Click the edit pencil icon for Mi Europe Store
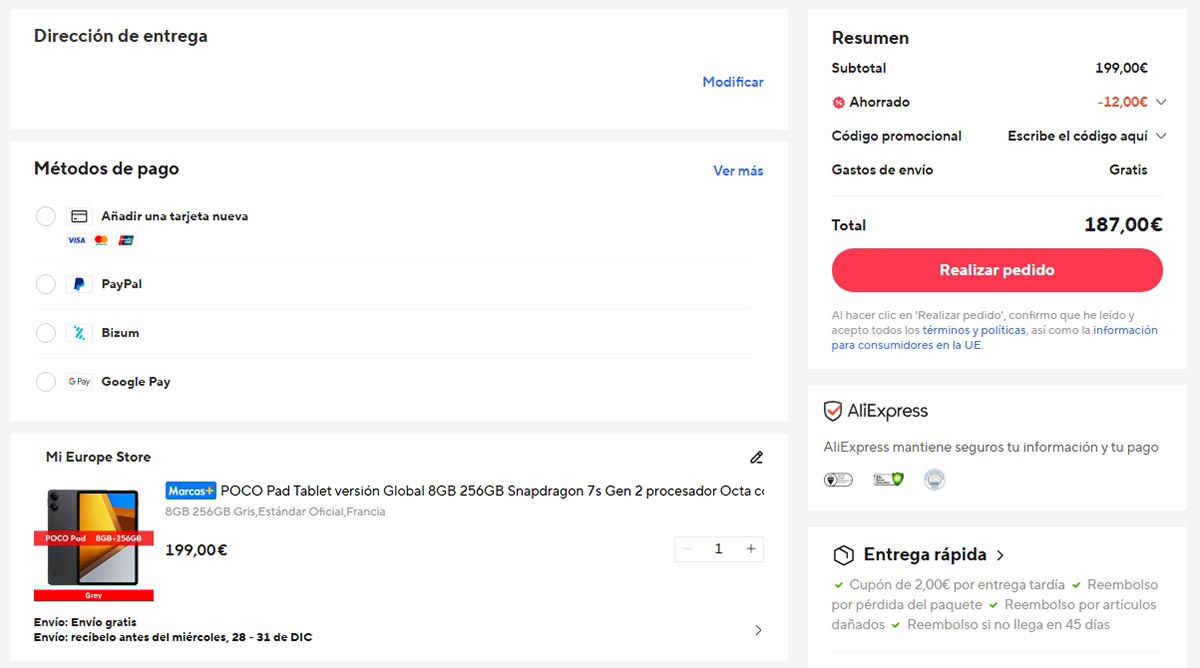Viewport: 1200px width, 668px height. coord(756,458)
